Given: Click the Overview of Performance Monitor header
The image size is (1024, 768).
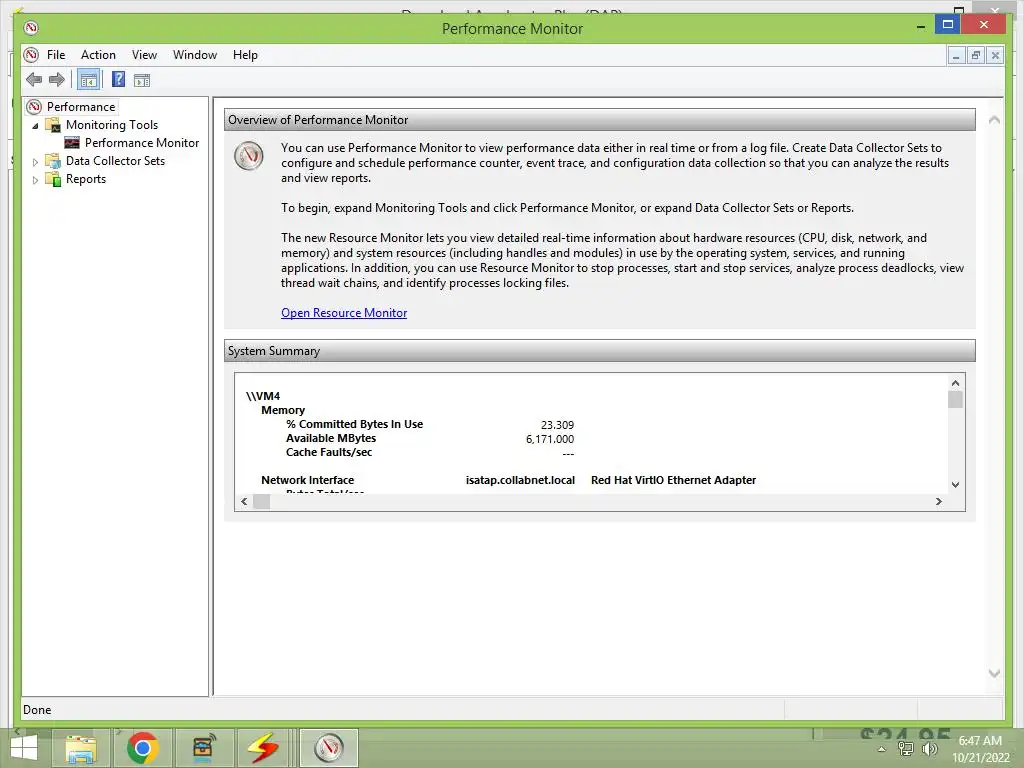Looking at the screenshot, I should [x=600, y=120].
